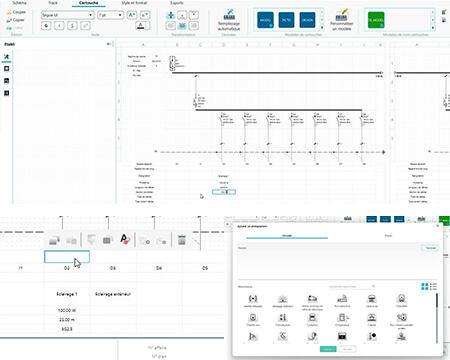Image resolution: width=450 pixels, height=360 pixels.
Task: Click the third Transformations icon, top row
Action: [x=194, y=15]
